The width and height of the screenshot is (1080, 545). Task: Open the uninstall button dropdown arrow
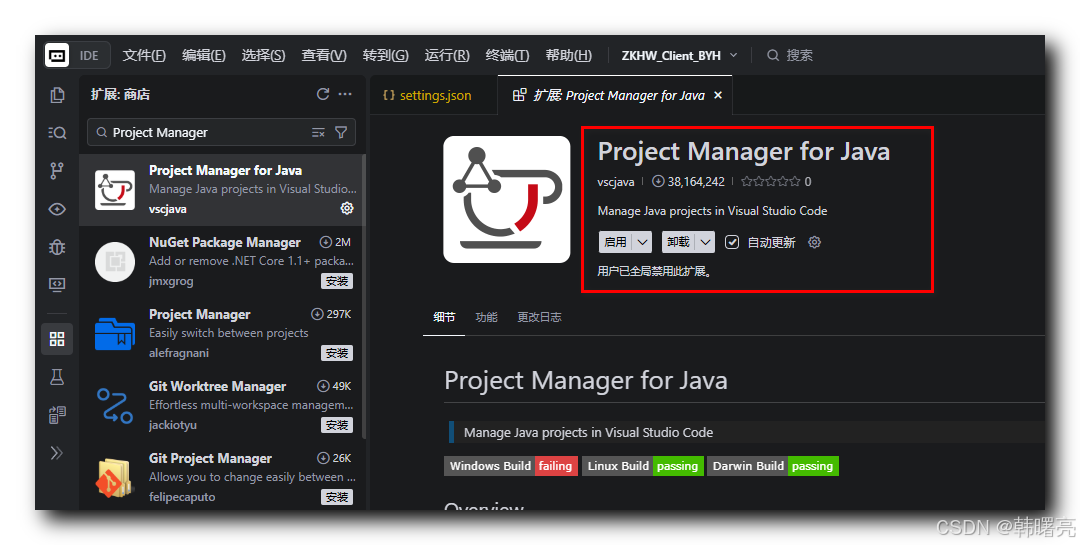(x=705, y=242)
